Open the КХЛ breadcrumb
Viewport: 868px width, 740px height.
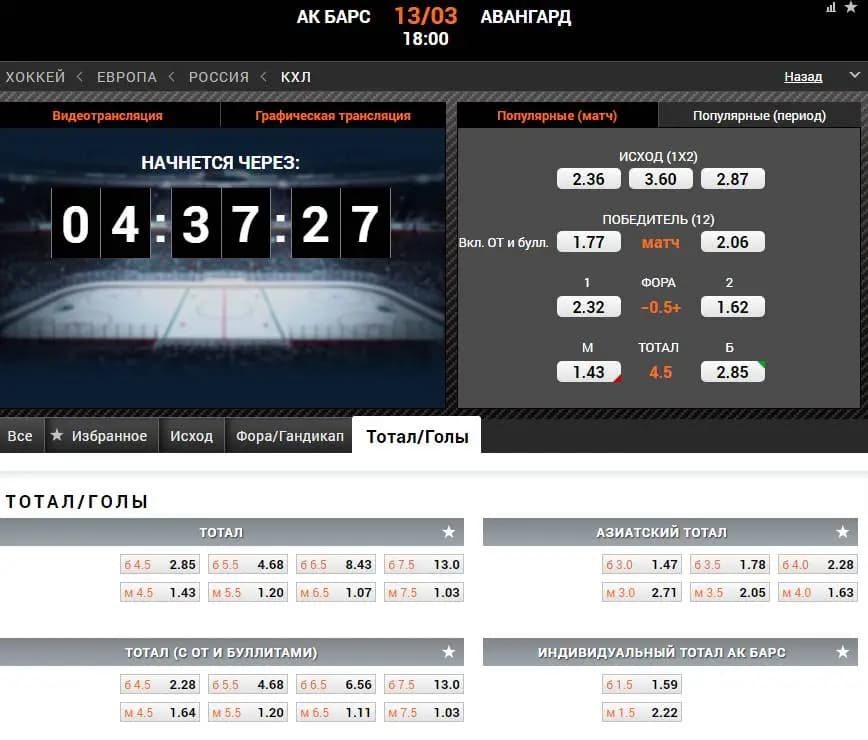click(296, 77)
